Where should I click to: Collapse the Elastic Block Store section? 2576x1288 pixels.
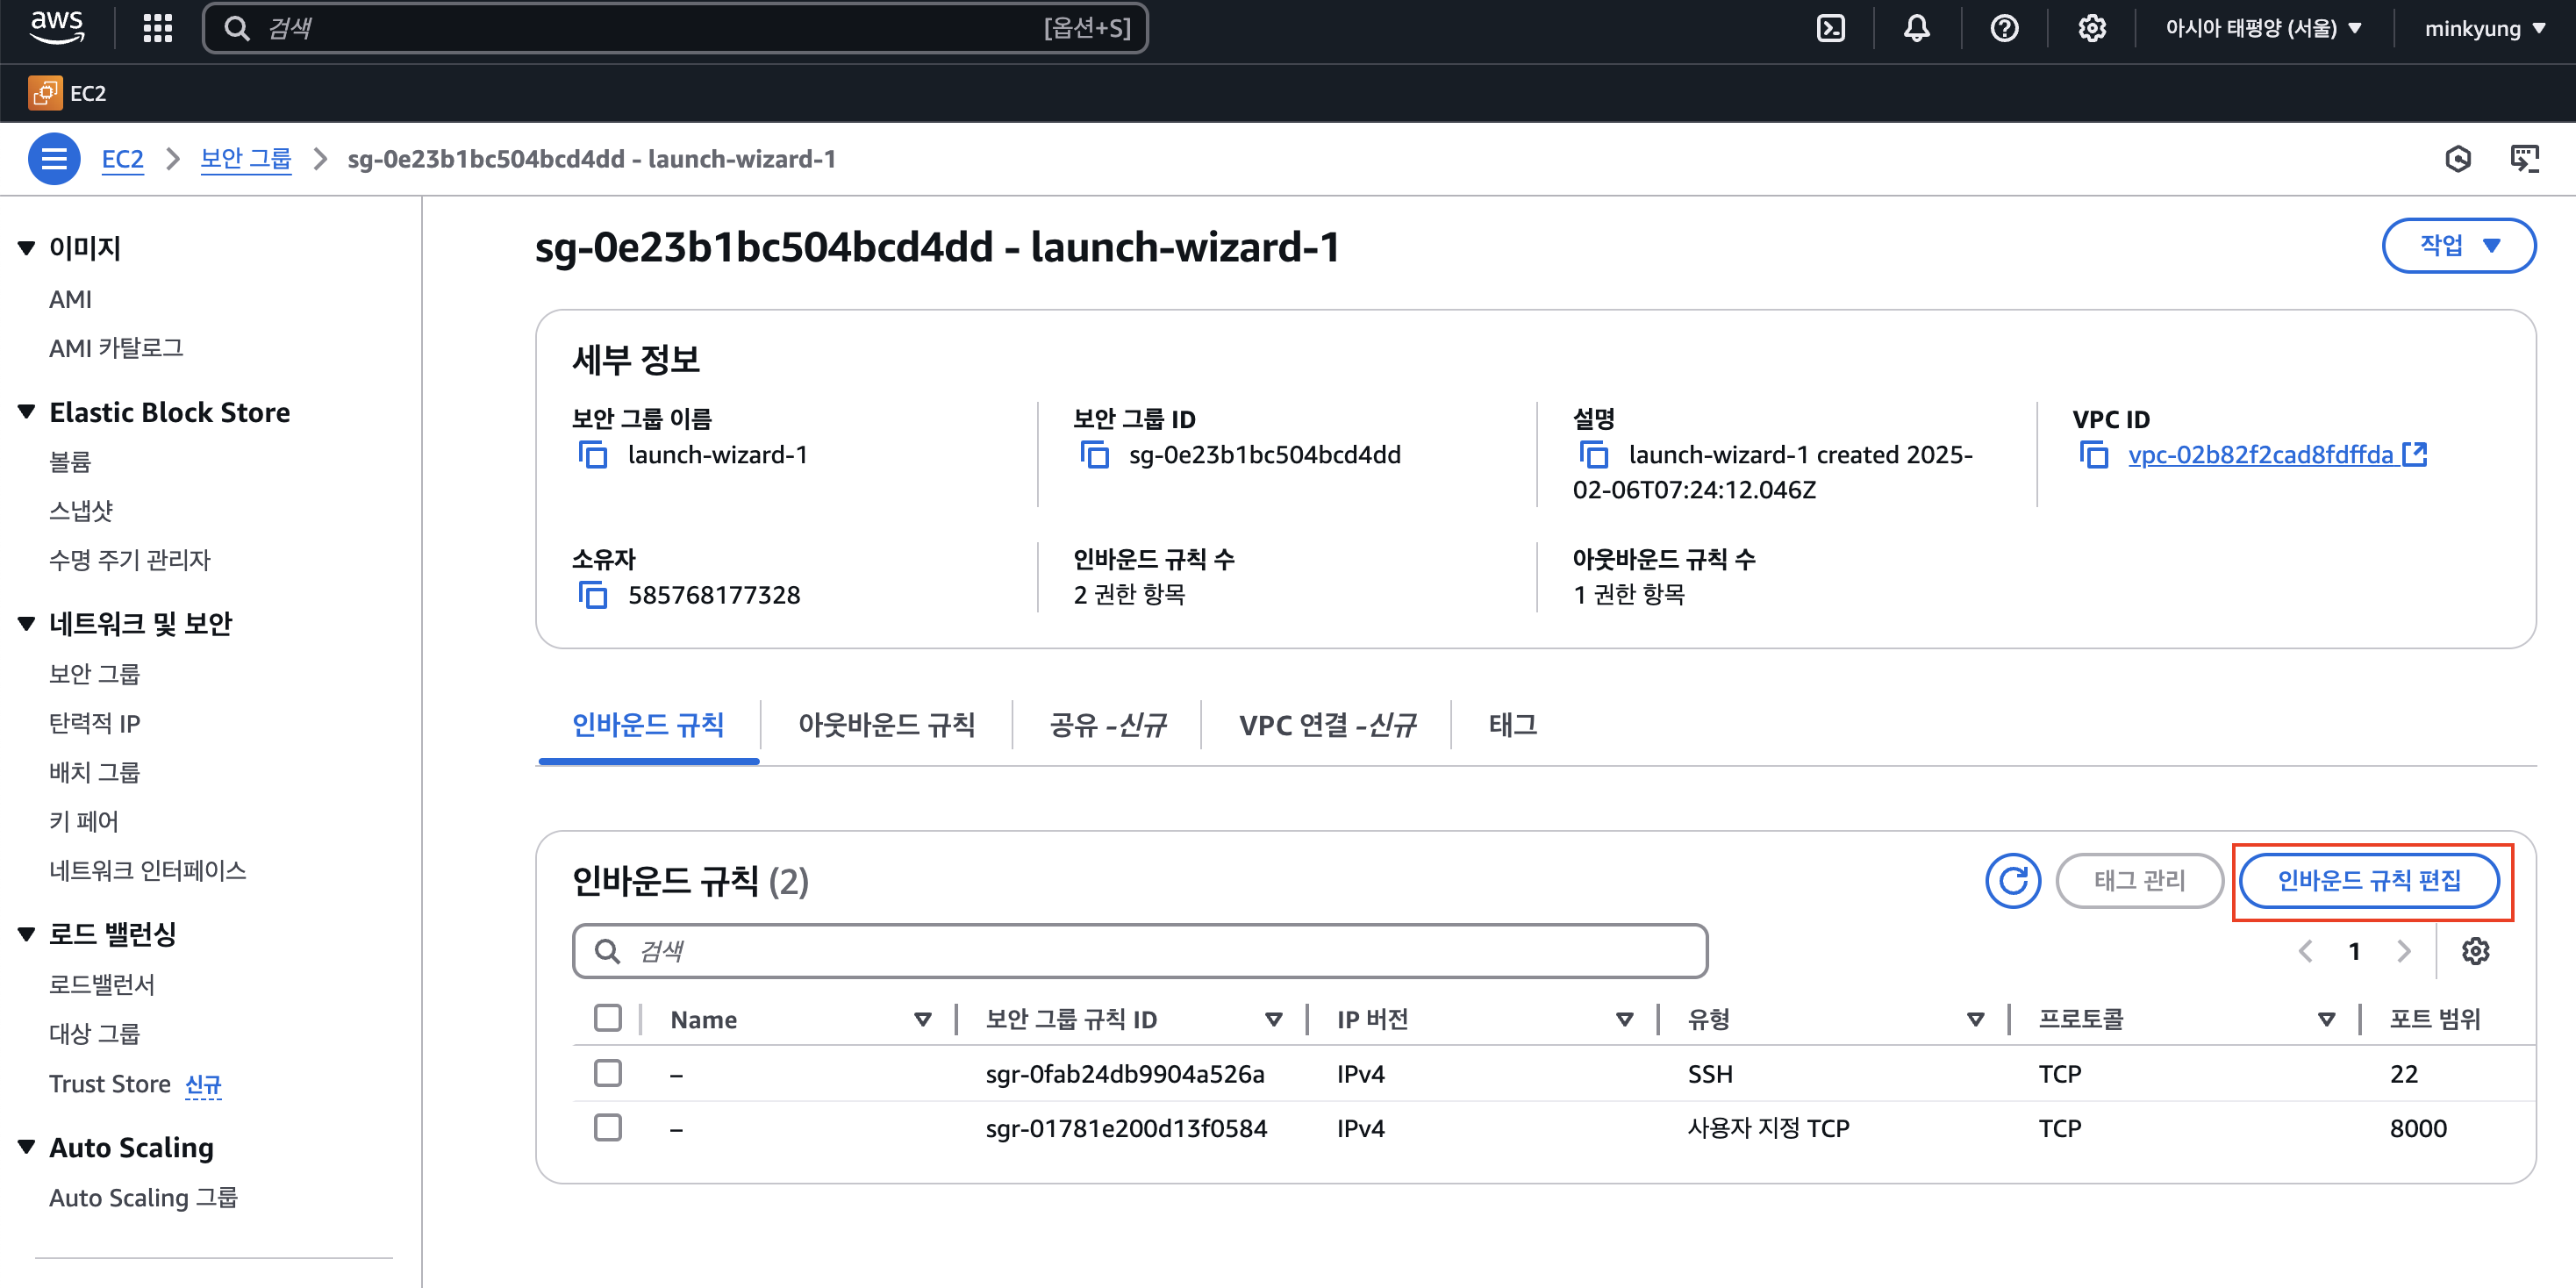27,412
